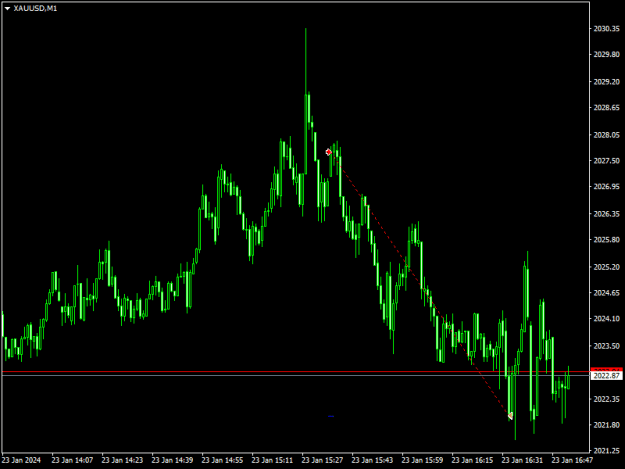Click the 2021.80 price scale label
625x469 pixels.
pyautogui.click(x=607, y=425)
